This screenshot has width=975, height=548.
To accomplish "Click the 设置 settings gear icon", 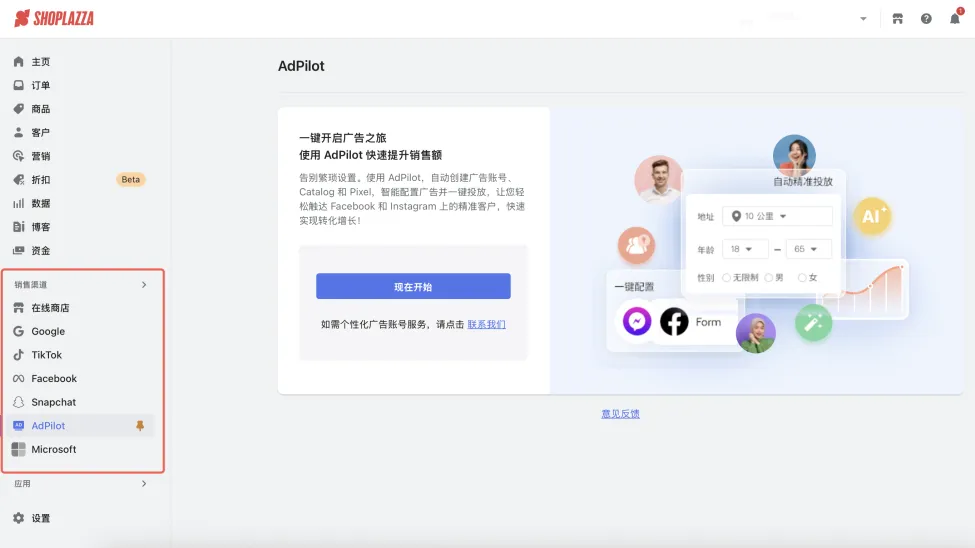I will tap(19, 518).
